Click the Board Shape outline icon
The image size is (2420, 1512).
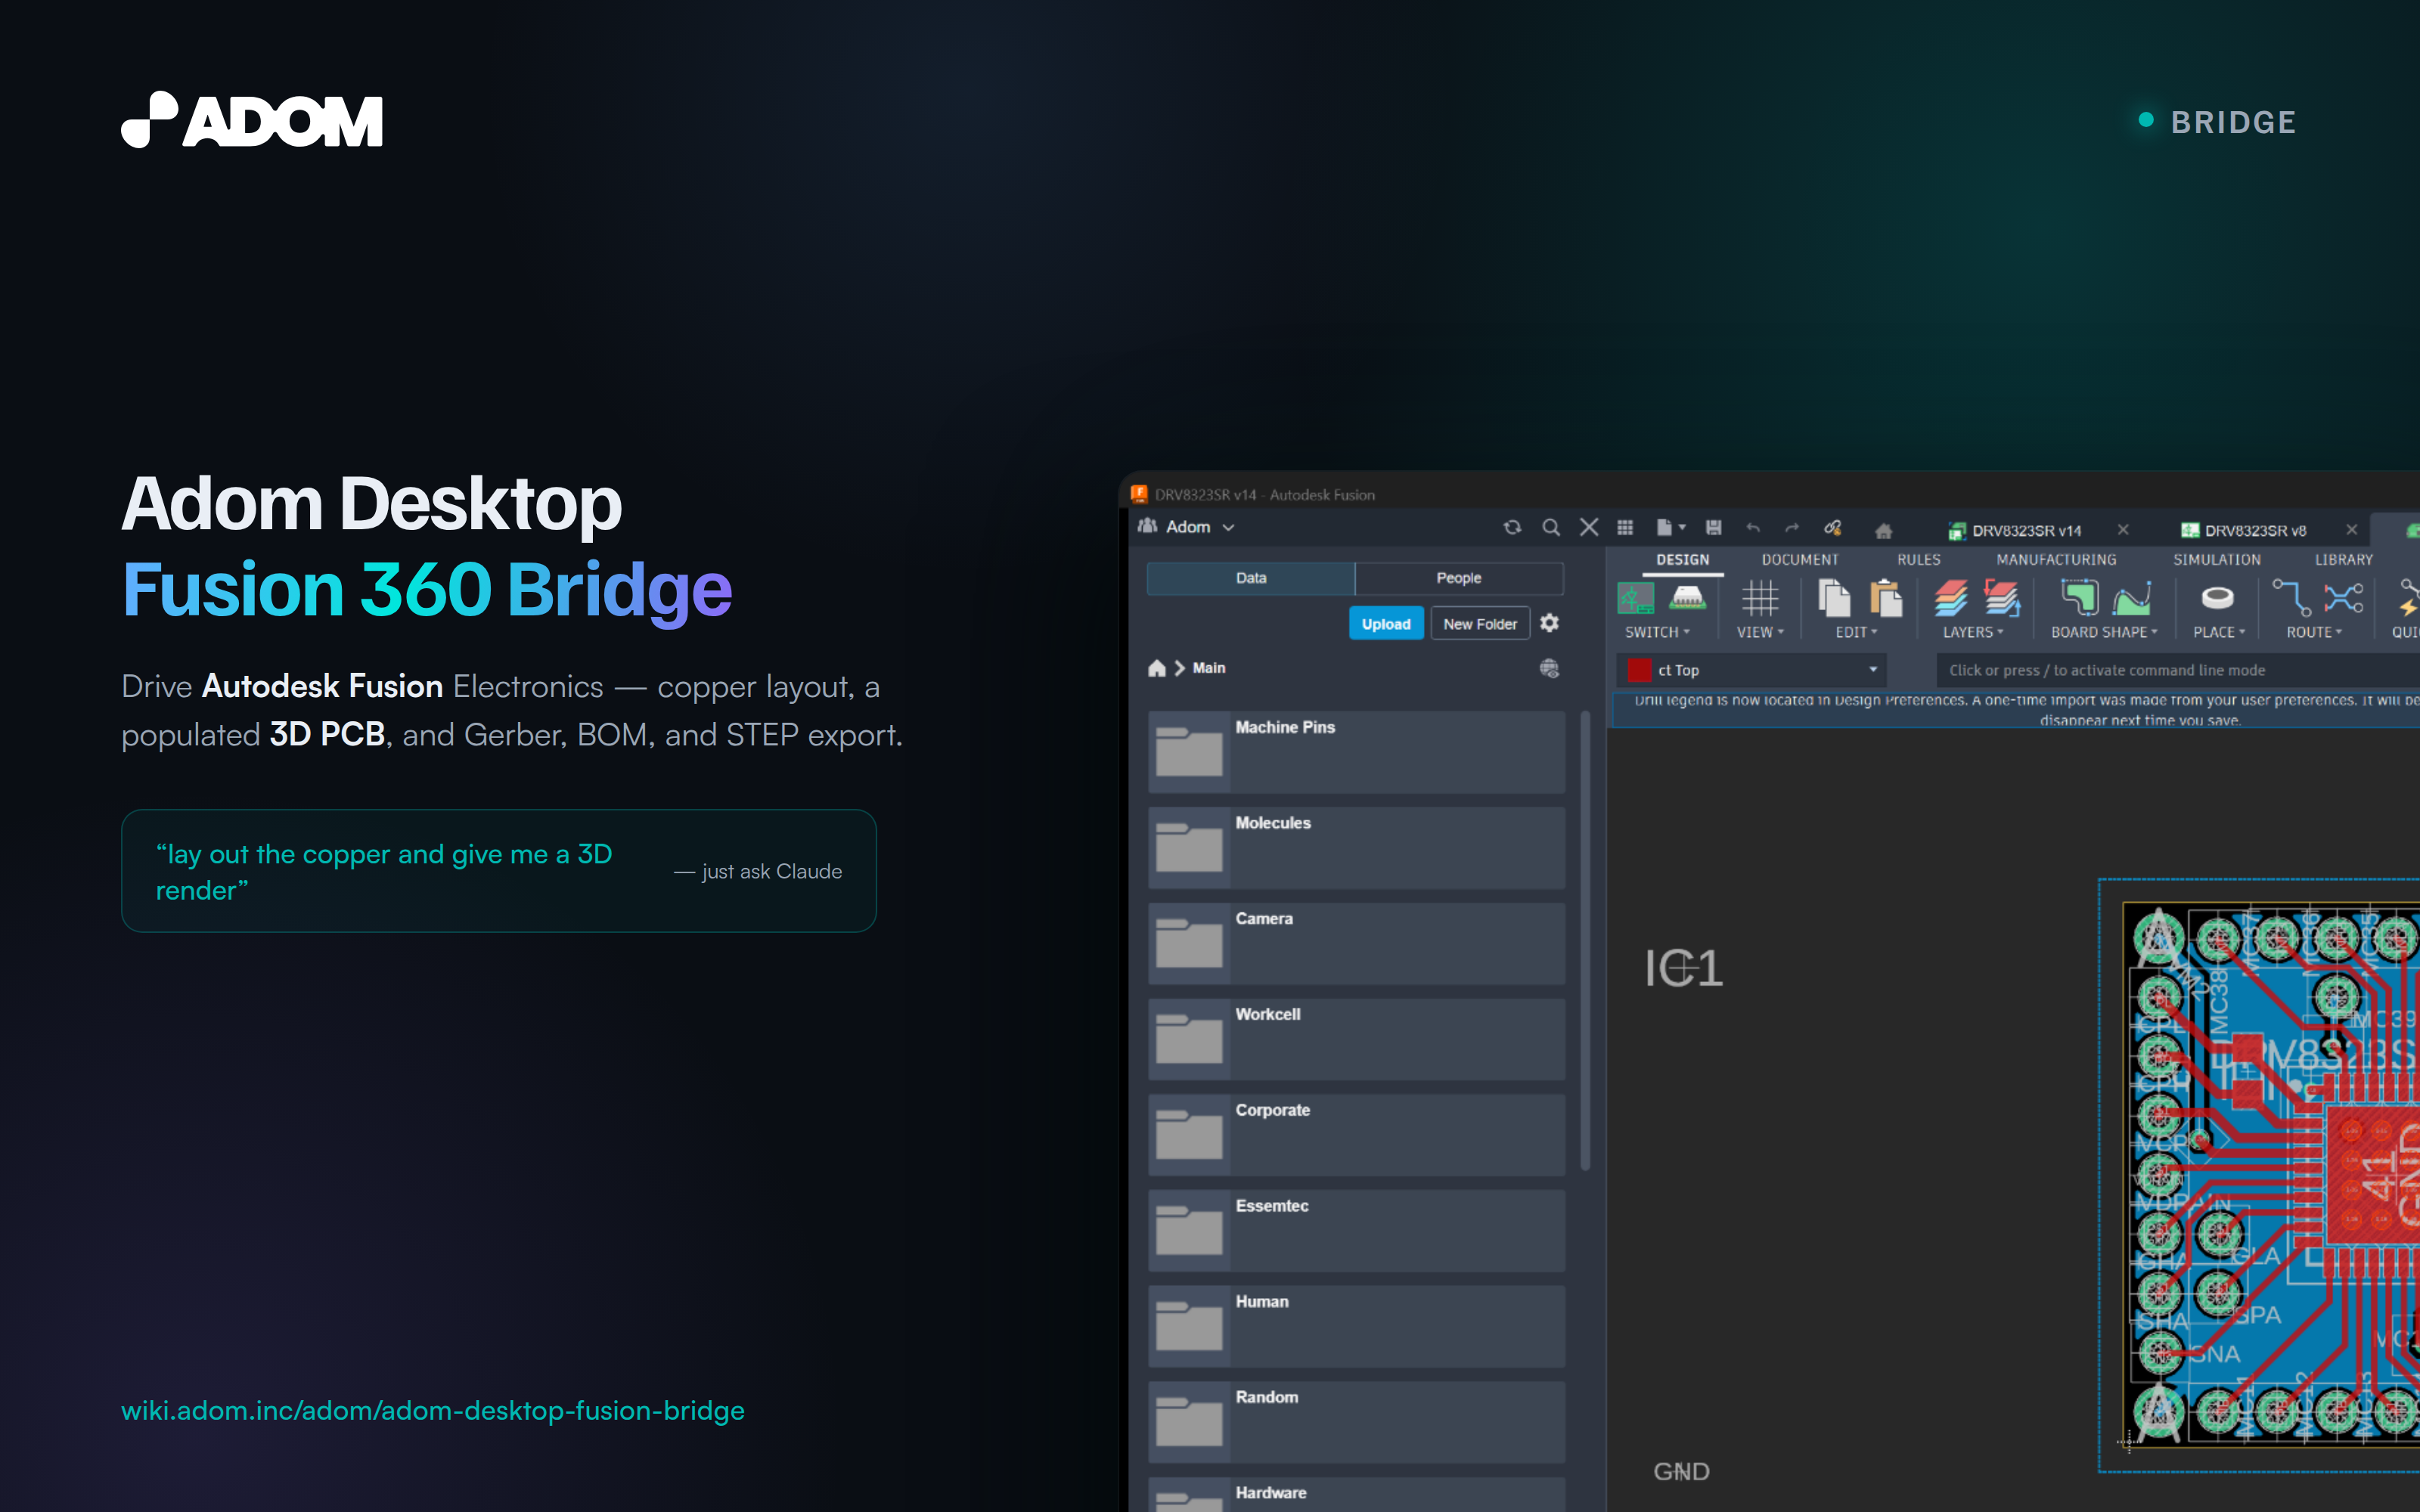tap(2080, 598)
